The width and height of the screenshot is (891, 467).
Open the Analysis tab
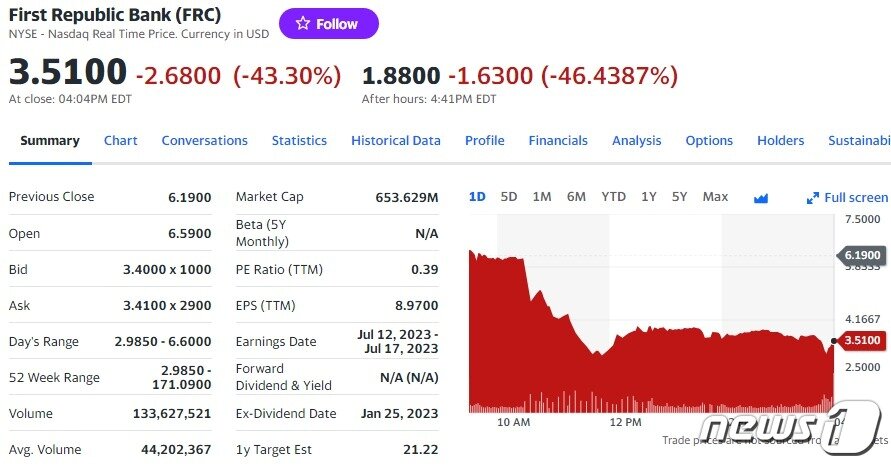point(637,141)
